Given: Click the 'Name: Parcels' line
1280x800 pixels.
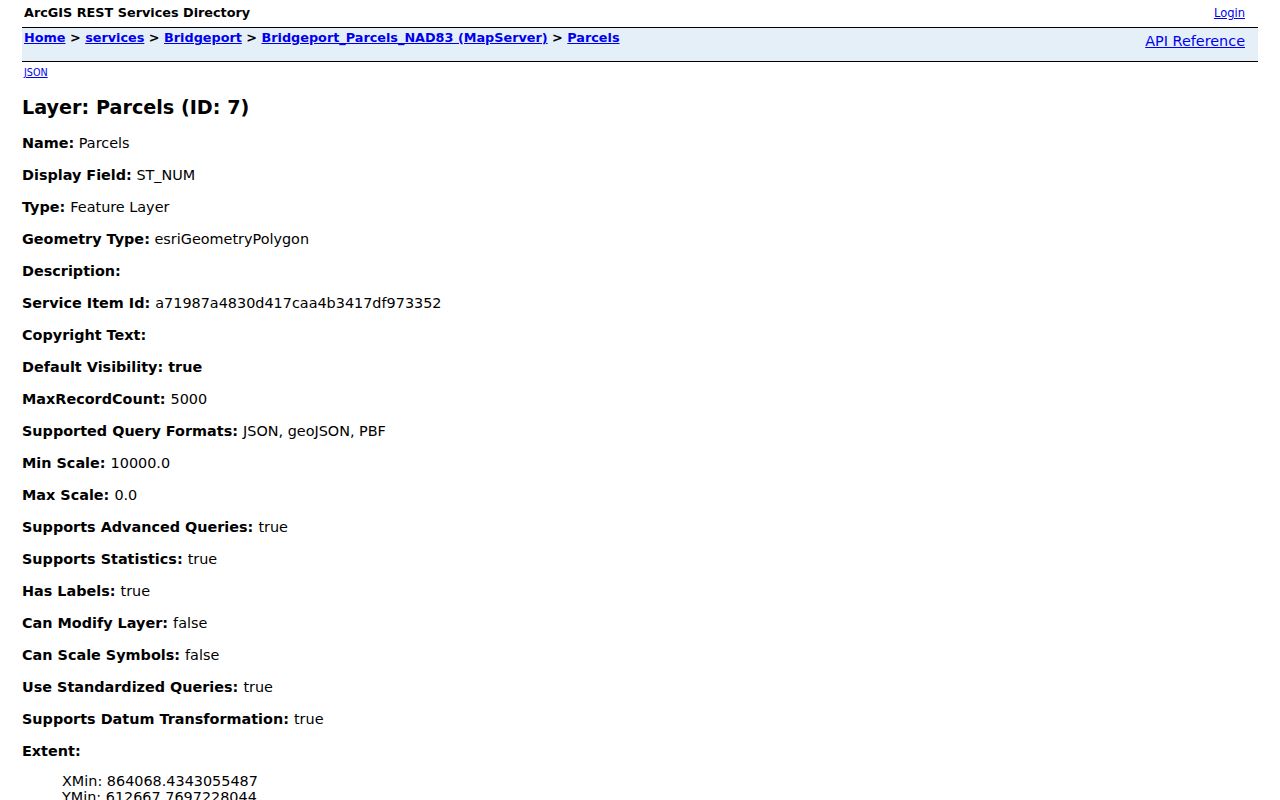Looking at the screenshot, I should (x=76, y=143).
